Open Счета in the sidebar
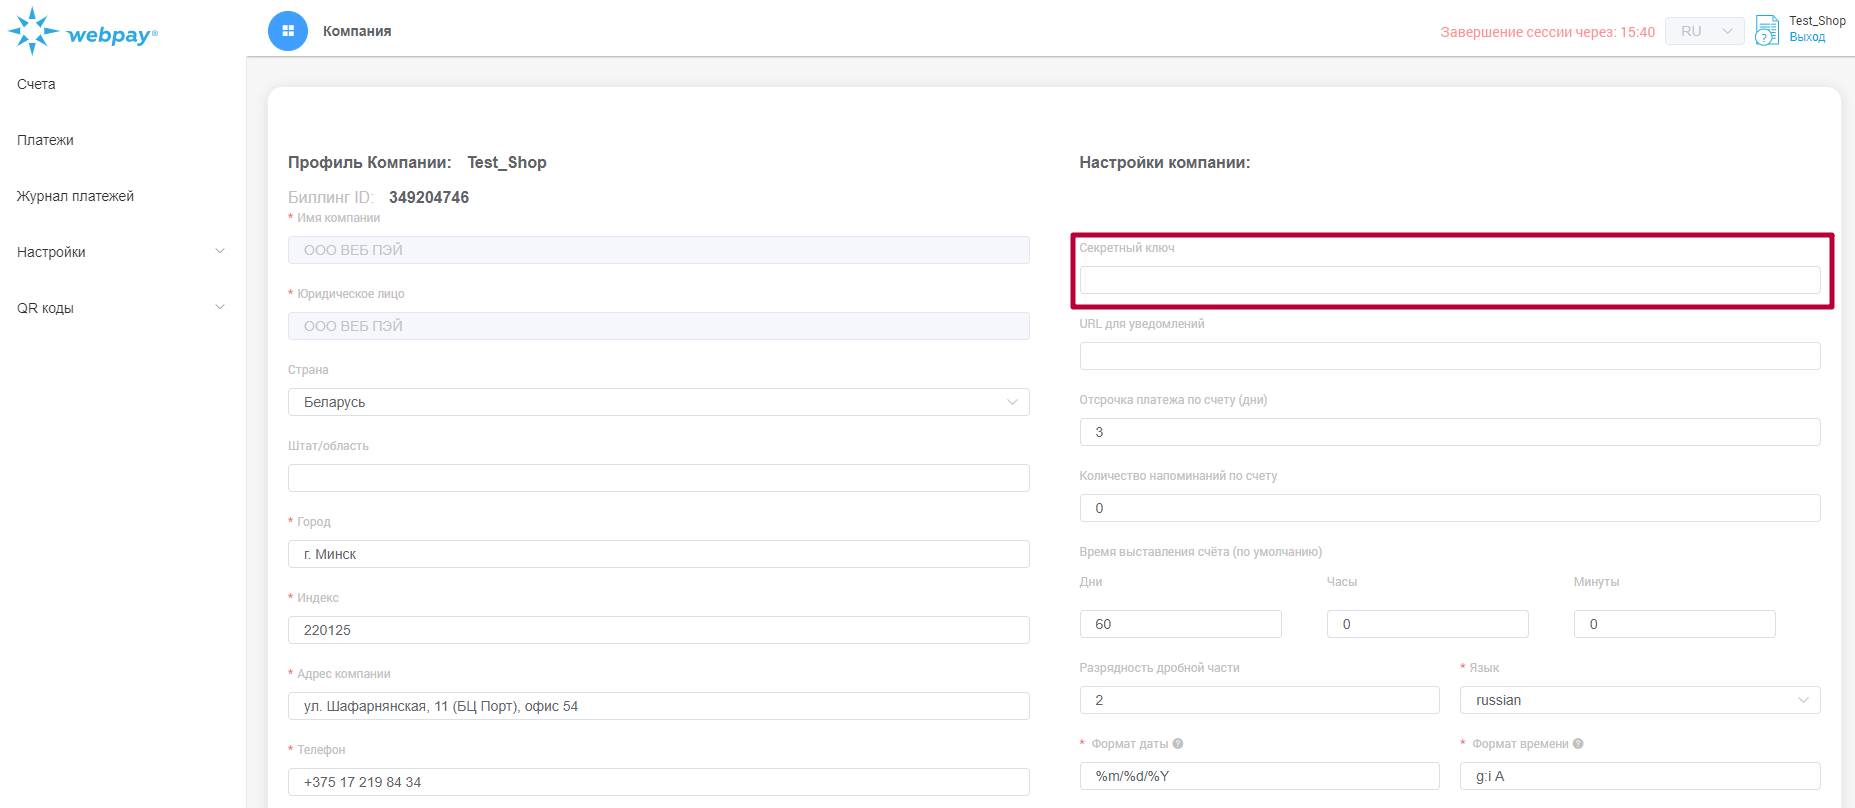The width and height of the screenshot is (1855, 808). point(36,84)
